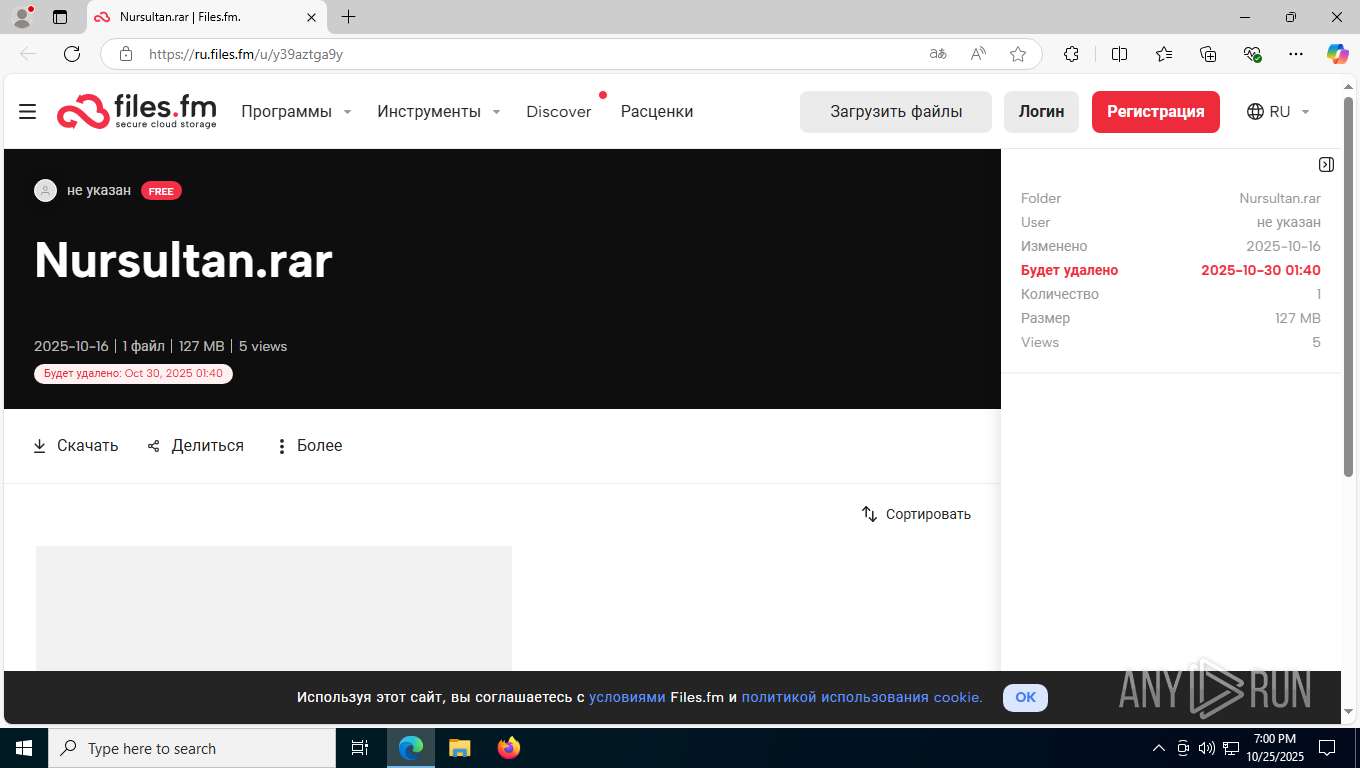Click the 2025-10-30 01:40 deletion value
The height and width of the screenshot is (768, 1360).
1261,270
